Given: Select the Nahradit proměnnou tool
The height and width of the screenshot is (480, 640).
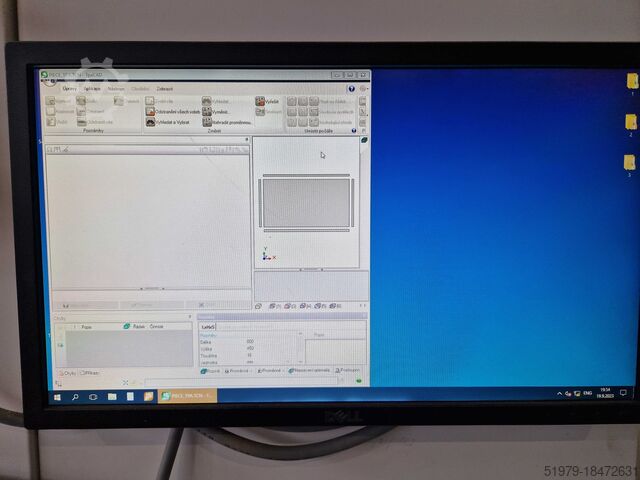Looking at the screenshot, I should click(x=207, y=122).
